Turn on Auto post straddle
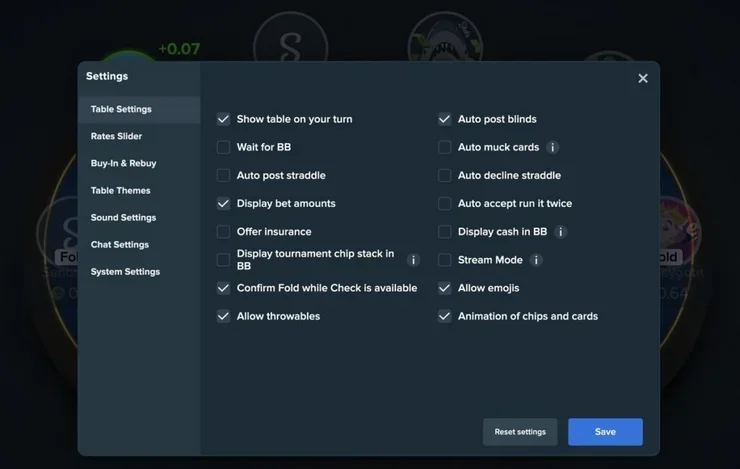This screenshot has width=740, height=469. point(224,175)
